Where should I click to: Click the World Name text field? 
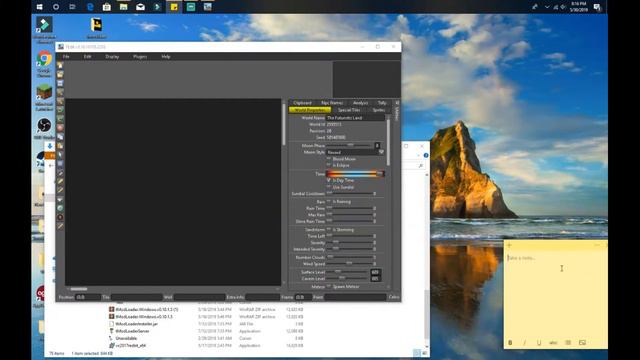355,118
